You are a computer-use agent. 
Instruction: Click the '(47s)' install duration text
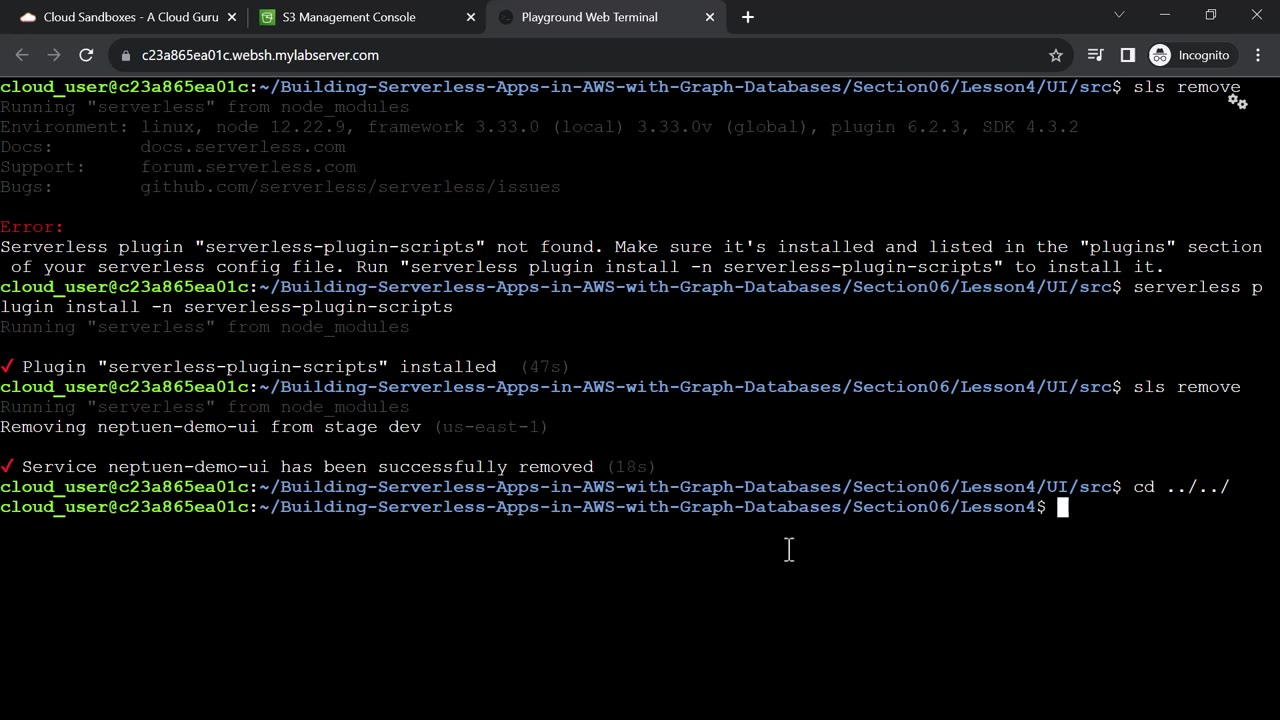544,367
